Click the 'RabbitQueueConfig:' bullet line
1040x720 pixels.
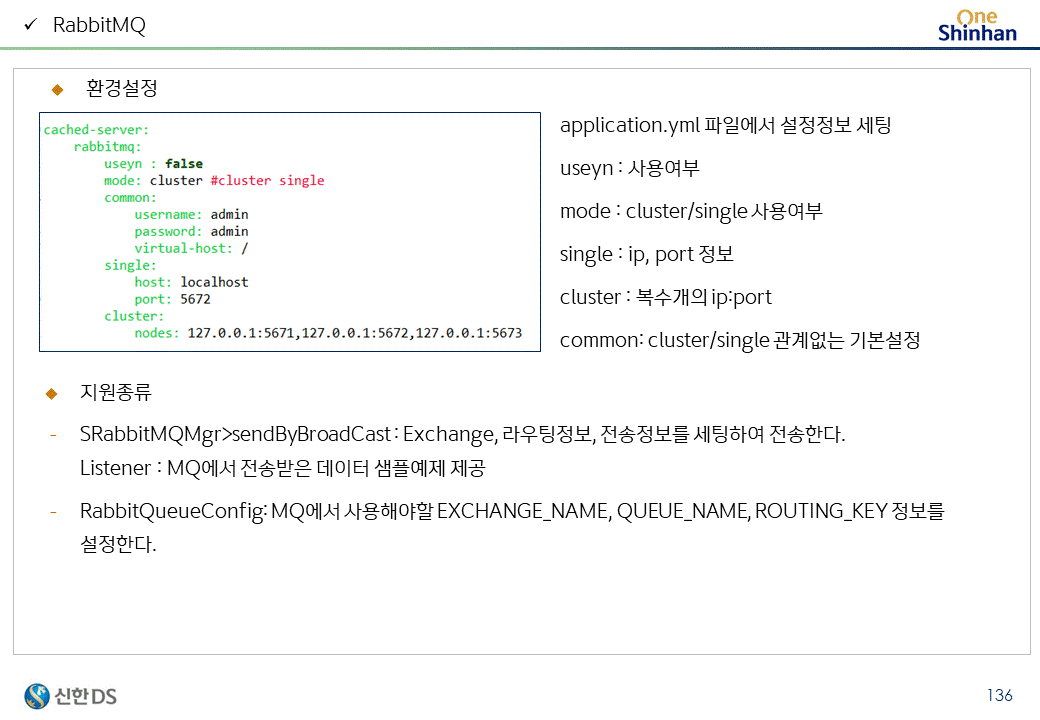click(x=512, y=511)
